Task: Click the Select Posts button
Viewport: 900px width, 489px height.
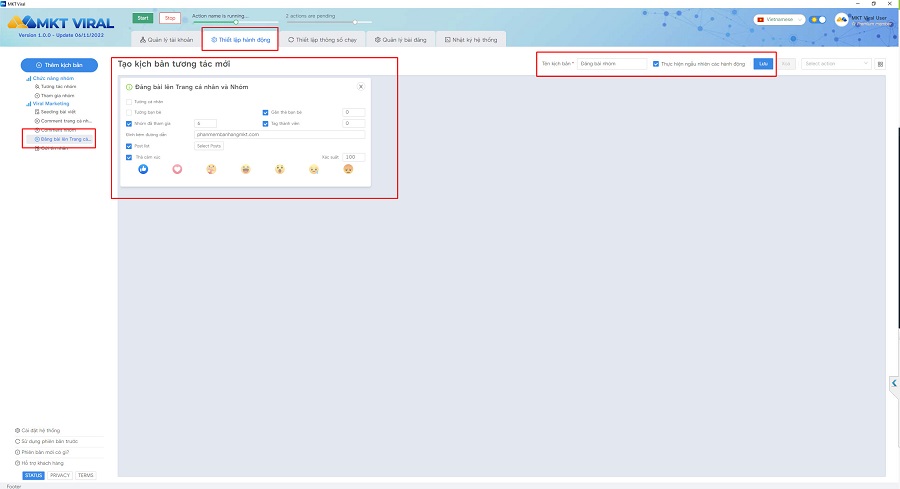Action: [x=209, y=146]
